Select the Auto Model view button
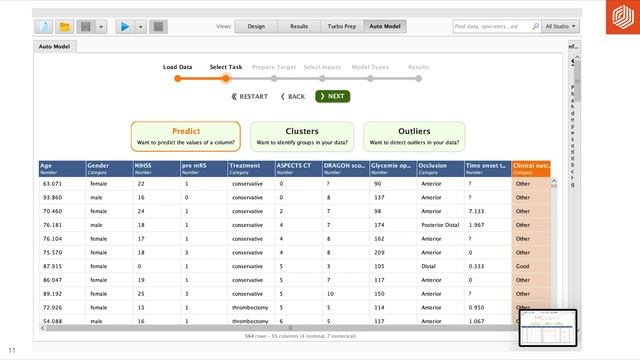Viewport: 640px width, 360px height. (385, 26)
